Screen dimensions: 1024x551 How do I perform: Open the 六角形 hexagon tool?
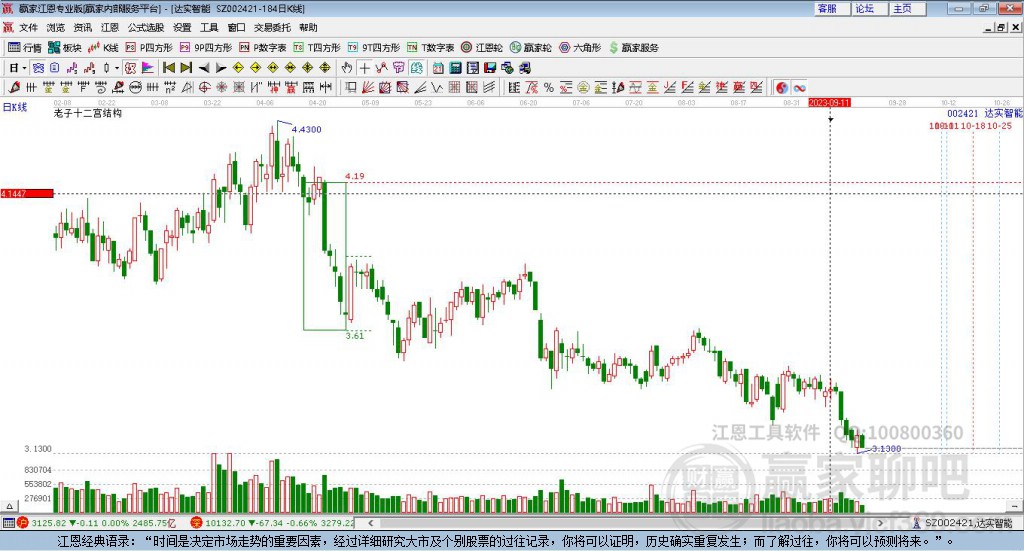tap(580, 48)
